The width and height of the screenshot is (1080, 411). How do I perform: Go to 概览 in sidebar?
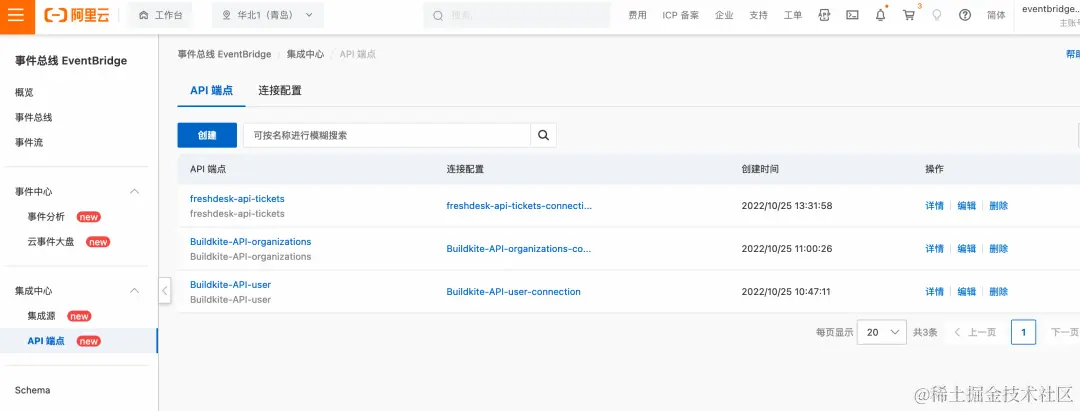24,92
